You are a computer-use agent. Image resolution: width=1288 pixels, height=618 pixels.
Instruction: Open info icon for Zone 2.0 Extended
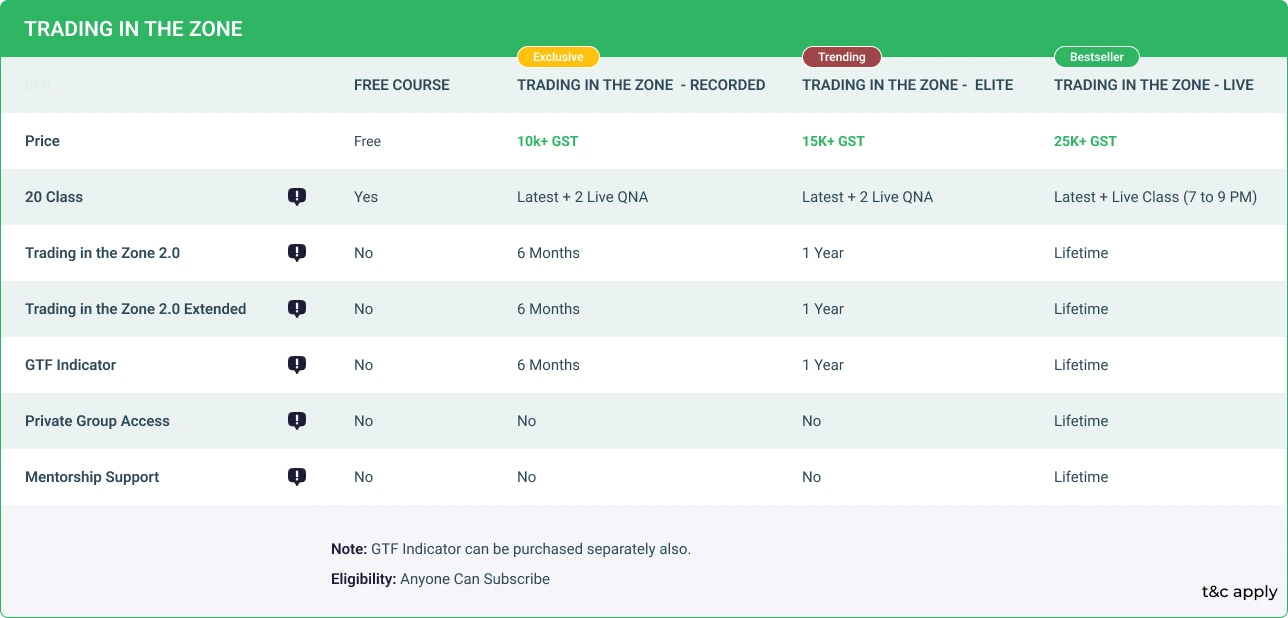point(297,309)
